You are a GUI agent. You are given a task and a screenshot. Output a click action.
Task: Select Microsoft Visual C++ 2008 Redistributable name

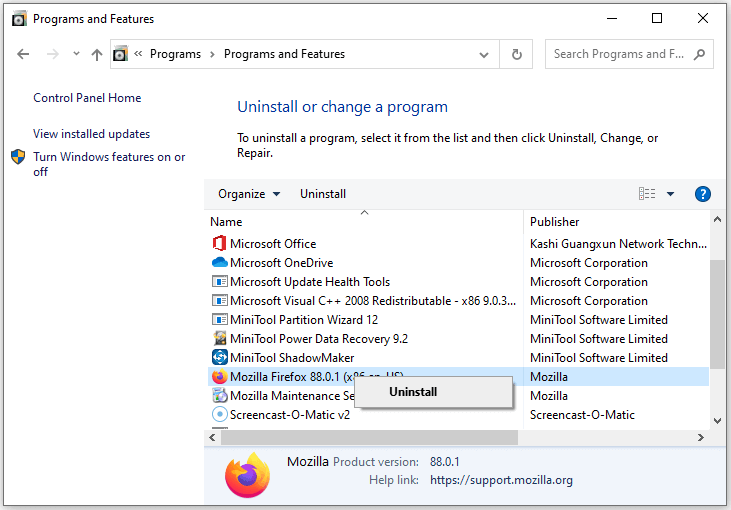tap(373, 301)
